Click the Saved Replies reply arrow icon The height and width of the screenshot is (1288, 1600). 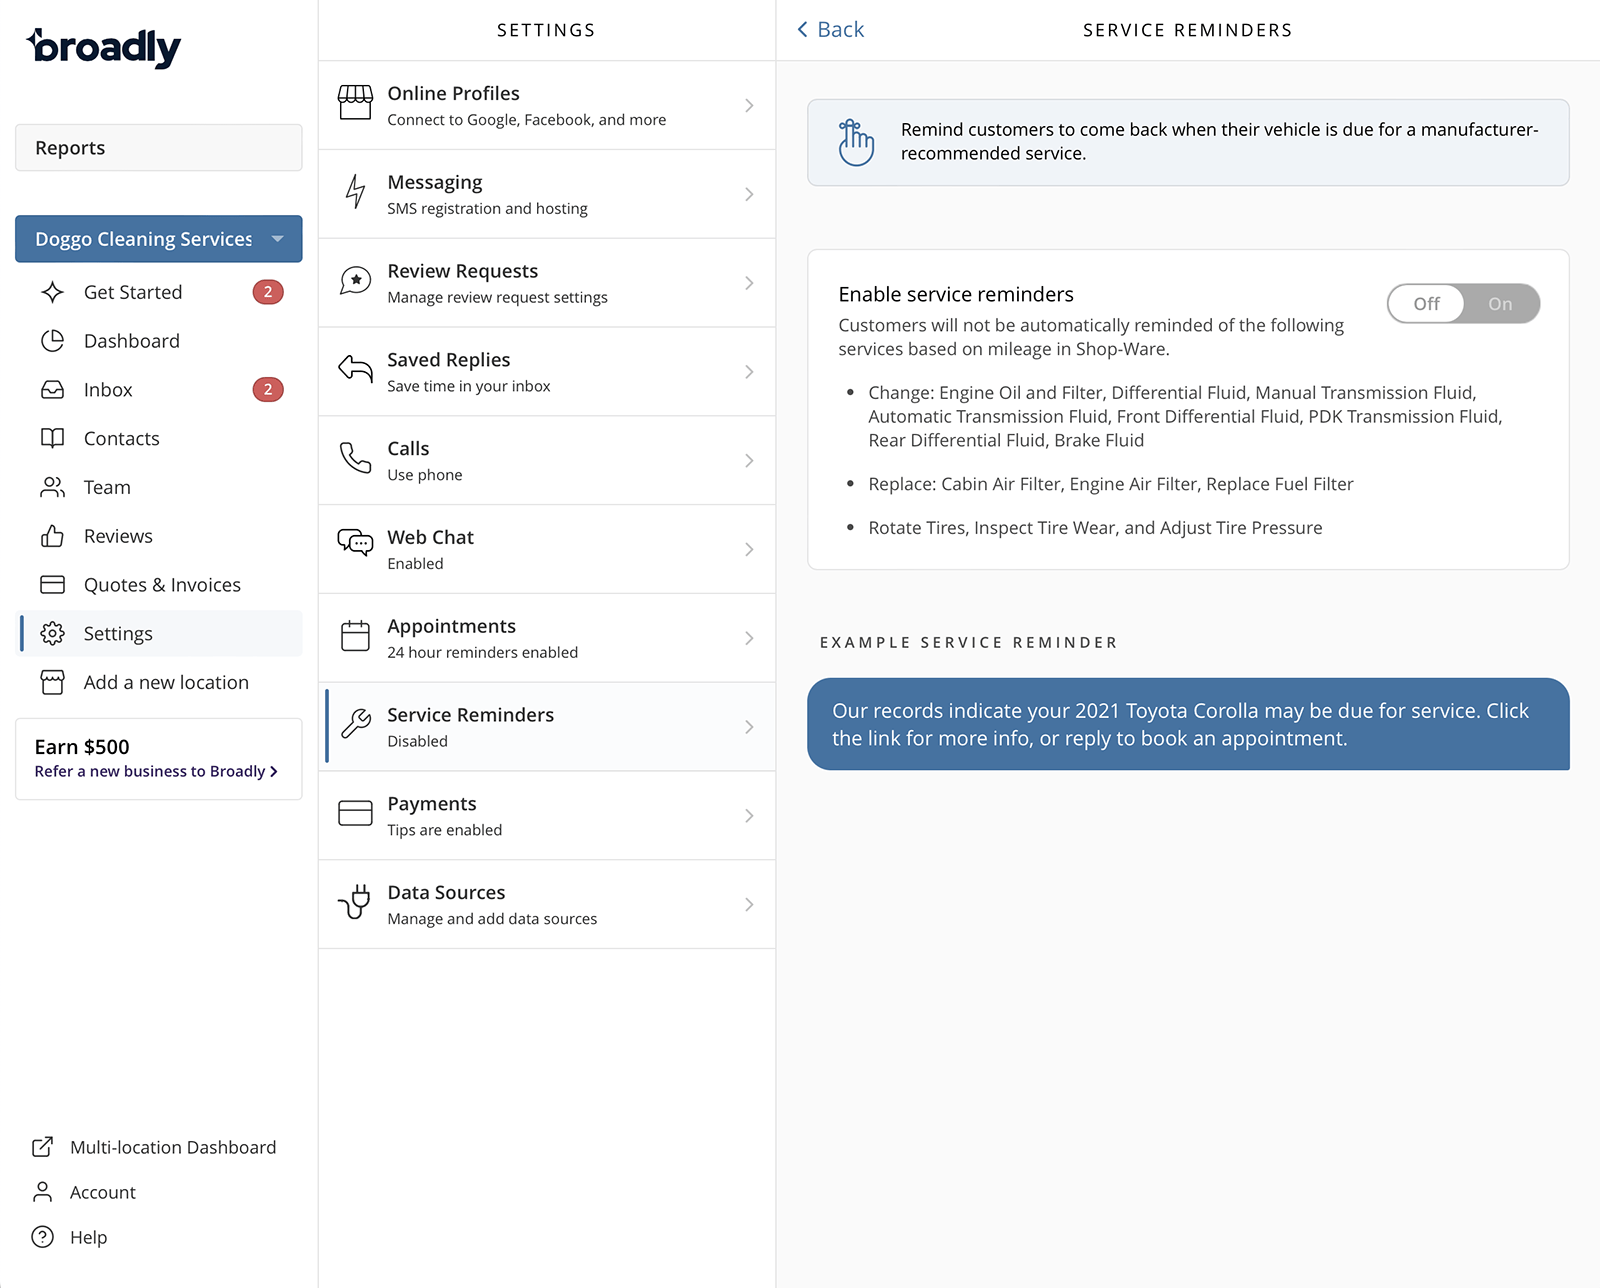tap(355, 369)
